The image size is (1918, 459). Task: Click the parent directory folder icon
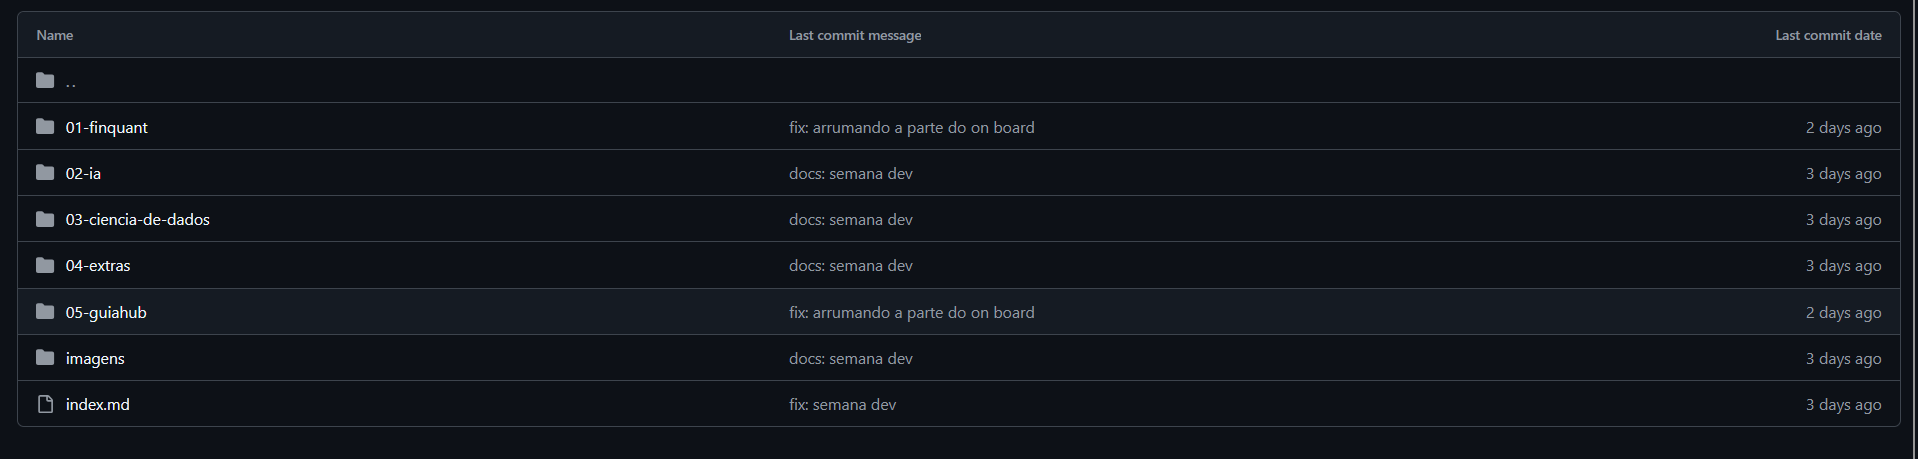pos(45,81)
